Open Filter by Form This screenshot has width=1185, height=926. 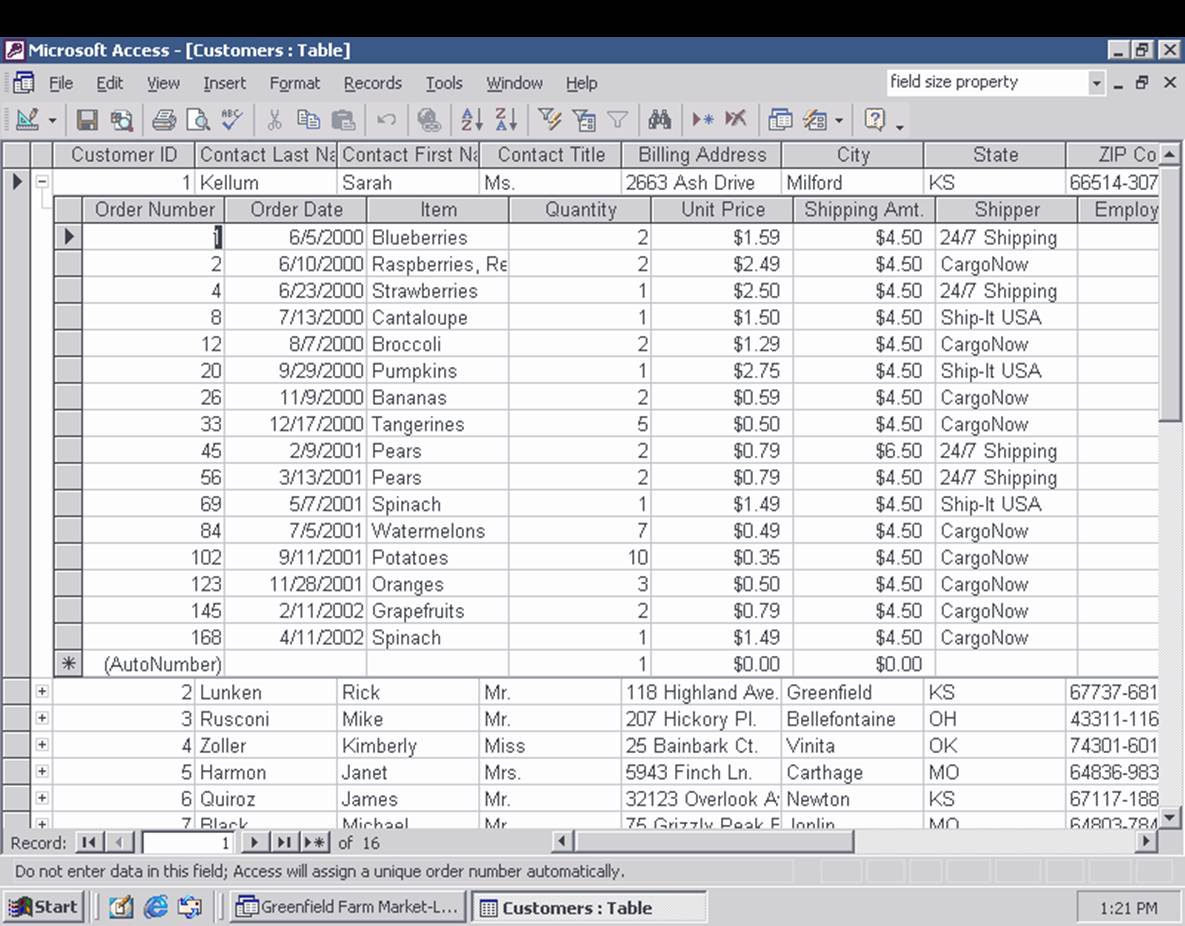pos(583,119)
